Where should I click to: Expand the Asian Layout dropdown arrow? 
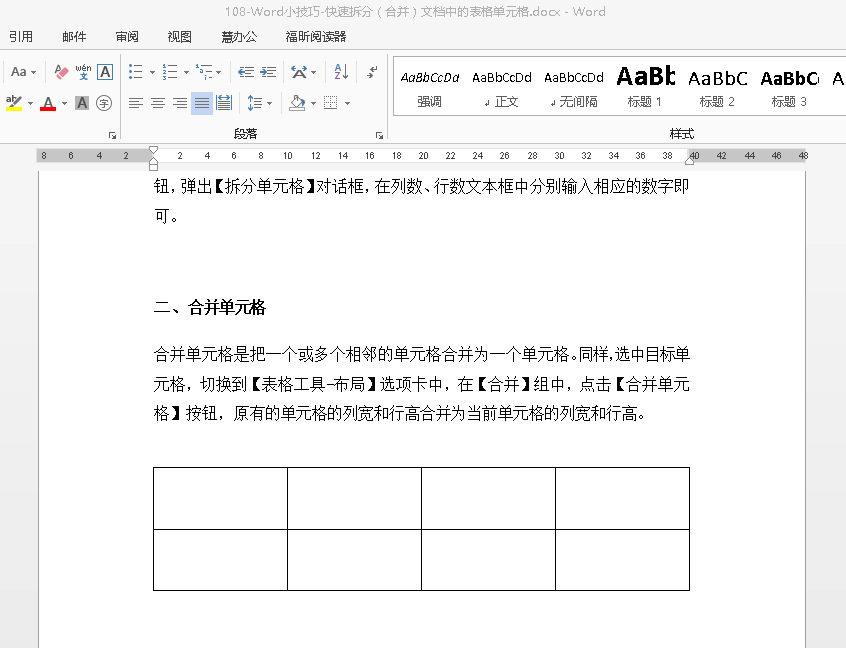tap(313, 72)
